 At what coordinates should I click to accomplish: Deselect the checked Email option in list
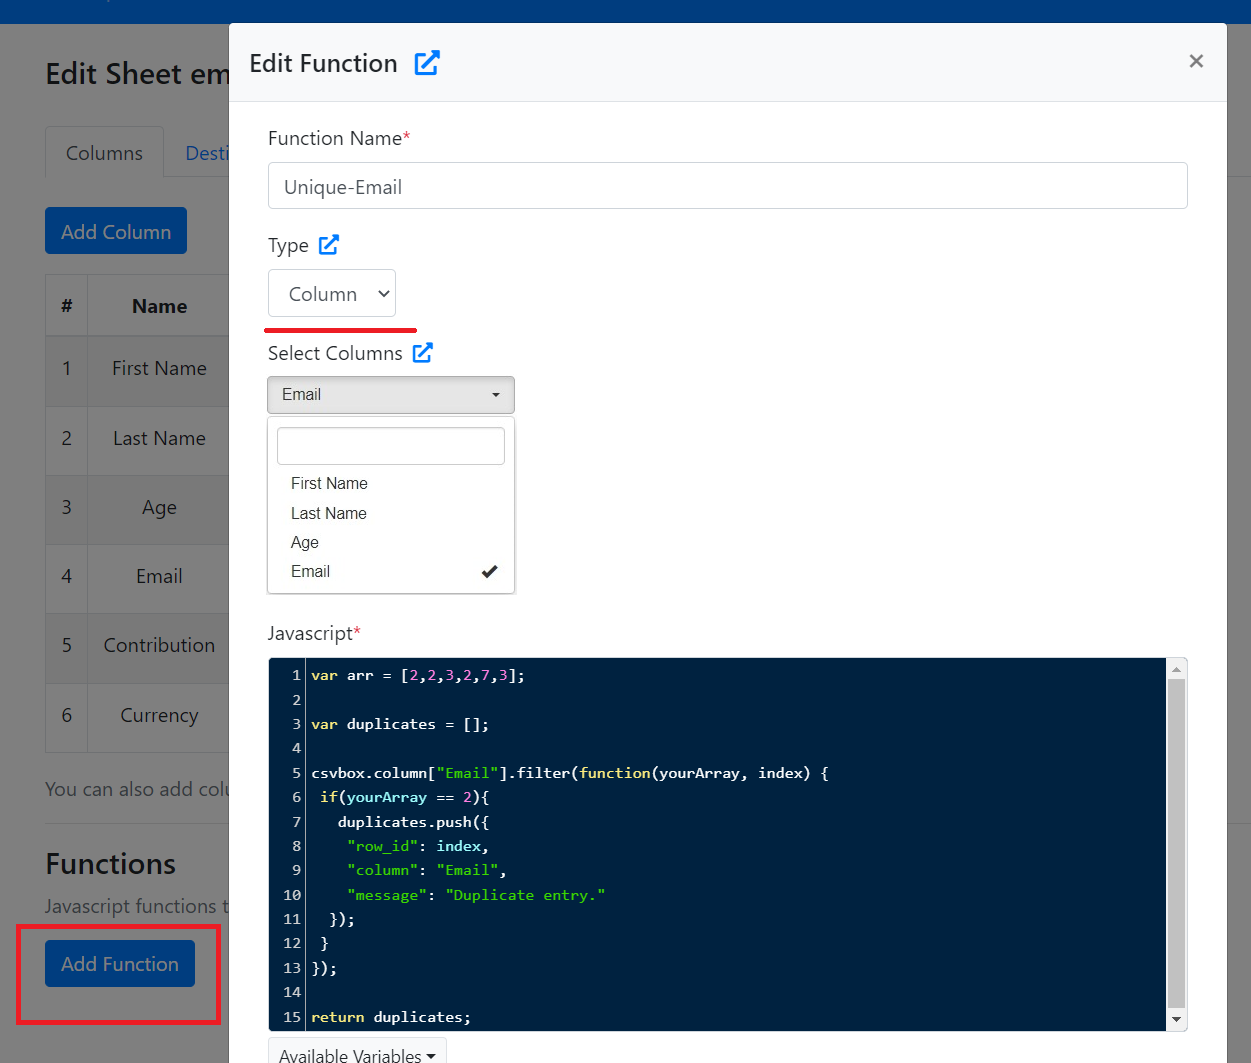(x=391, y=571)
